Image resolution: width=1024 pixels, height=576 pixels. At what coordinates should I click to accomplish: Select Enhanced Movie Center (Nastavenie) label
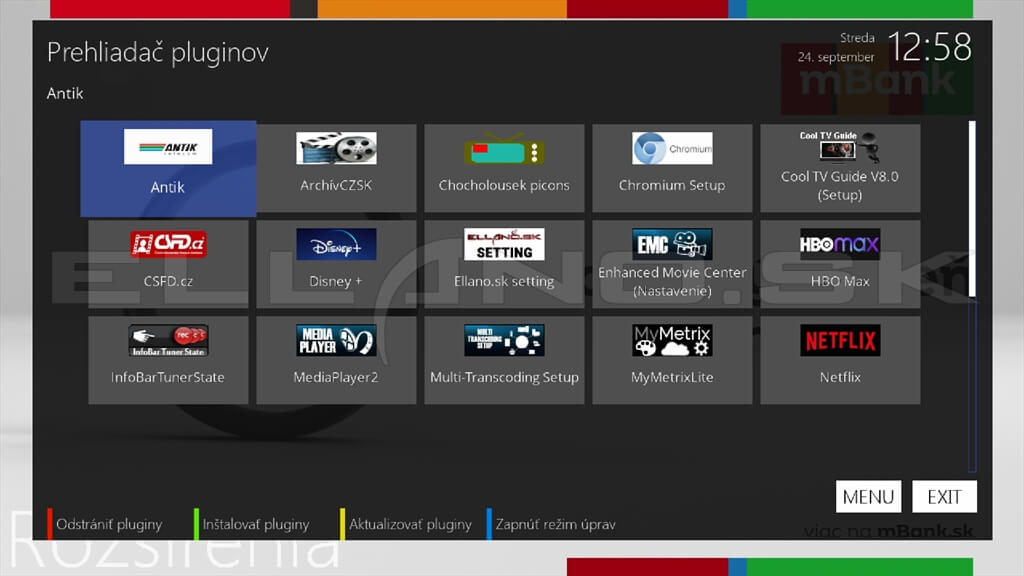[x=672, y=281]
